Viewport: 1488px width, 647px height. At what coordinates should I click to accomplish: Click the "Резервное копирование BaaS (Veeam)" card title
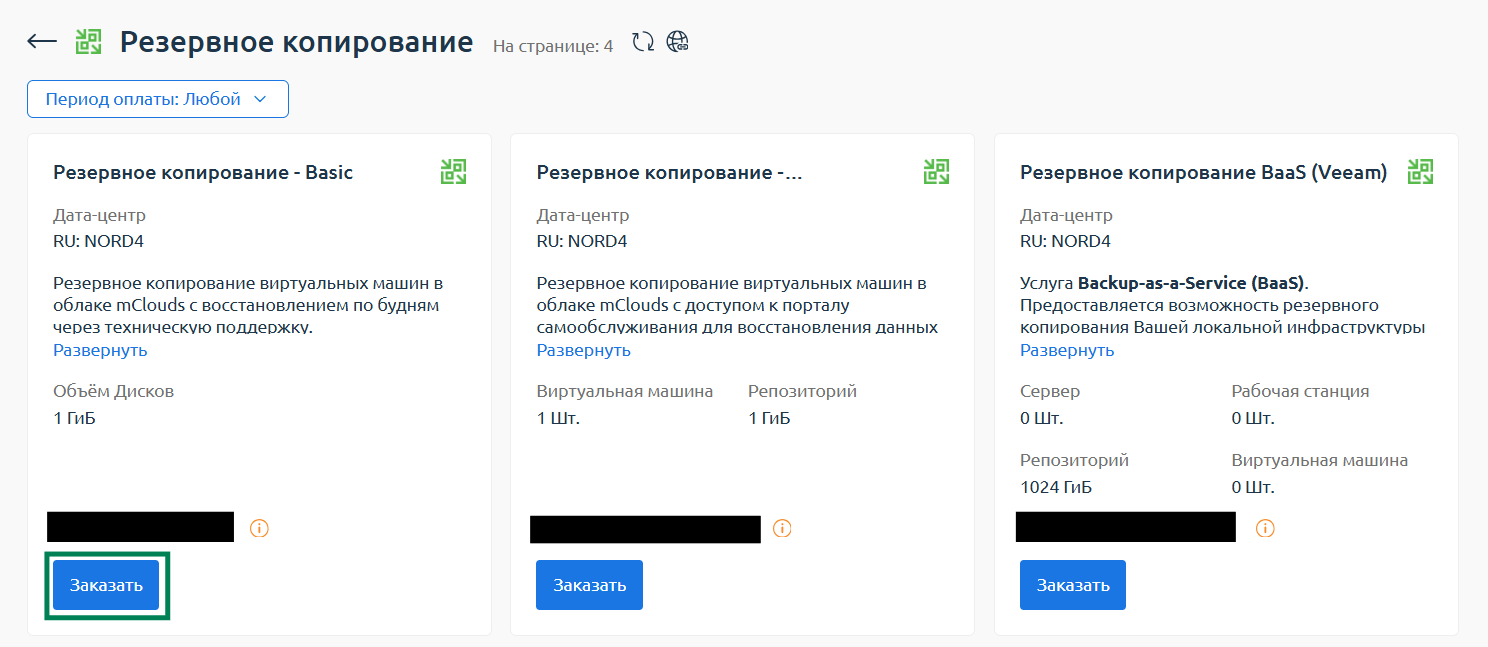pos(1203,173)
